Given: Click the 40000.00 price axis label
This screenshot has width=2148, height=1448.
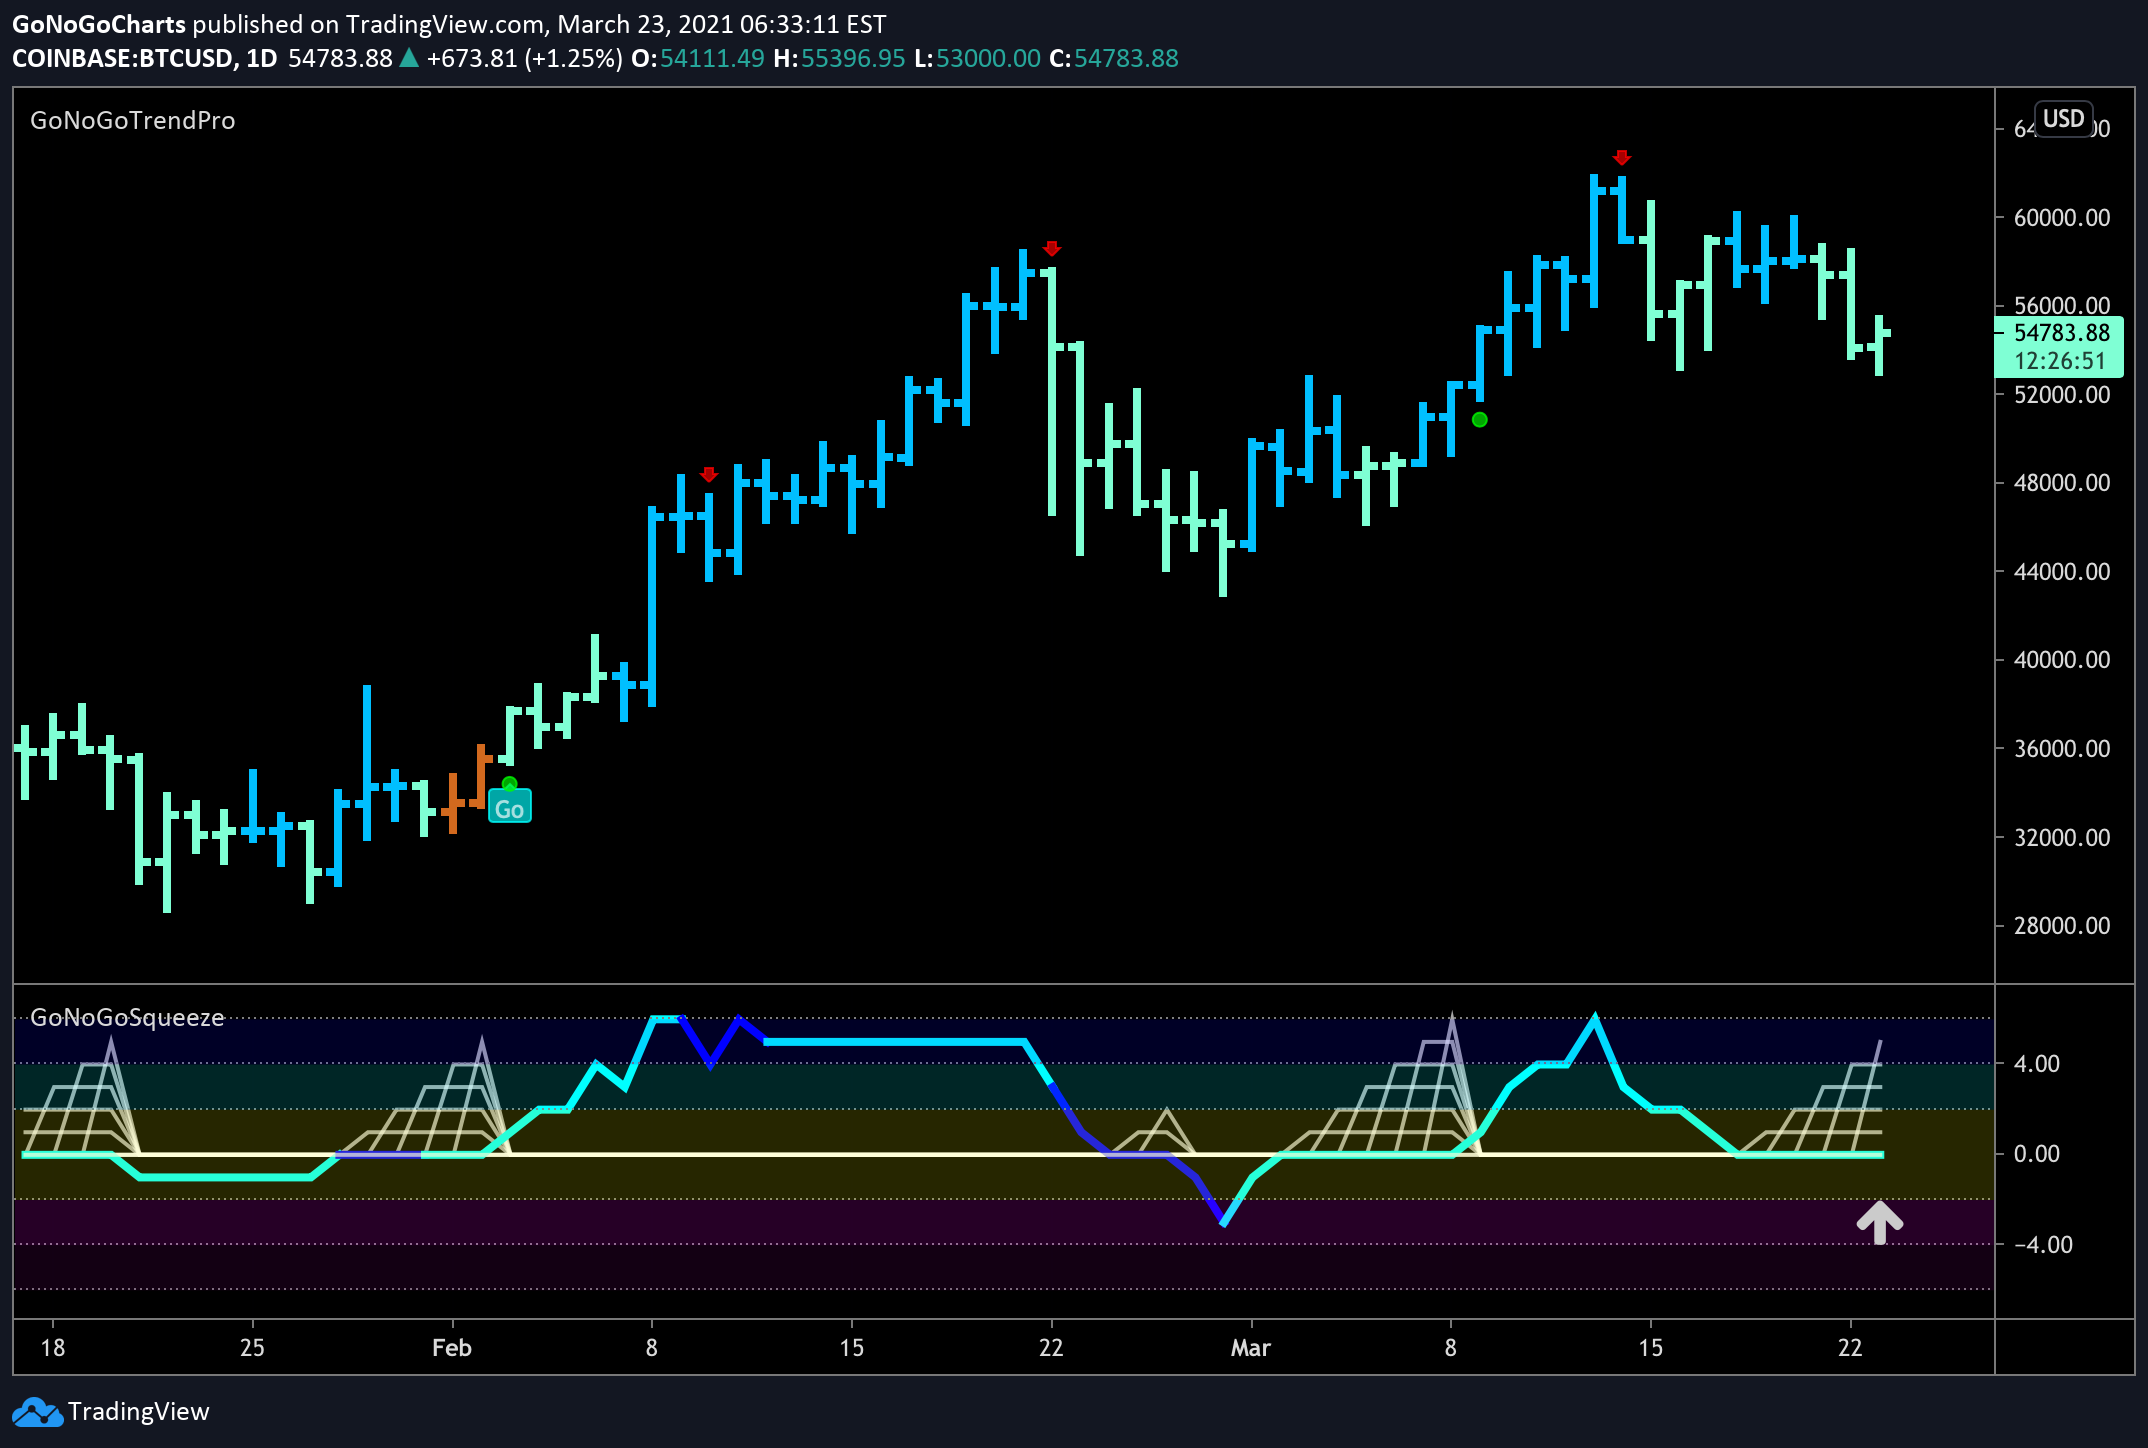Looking at the screenshot, I should 2062,660.
